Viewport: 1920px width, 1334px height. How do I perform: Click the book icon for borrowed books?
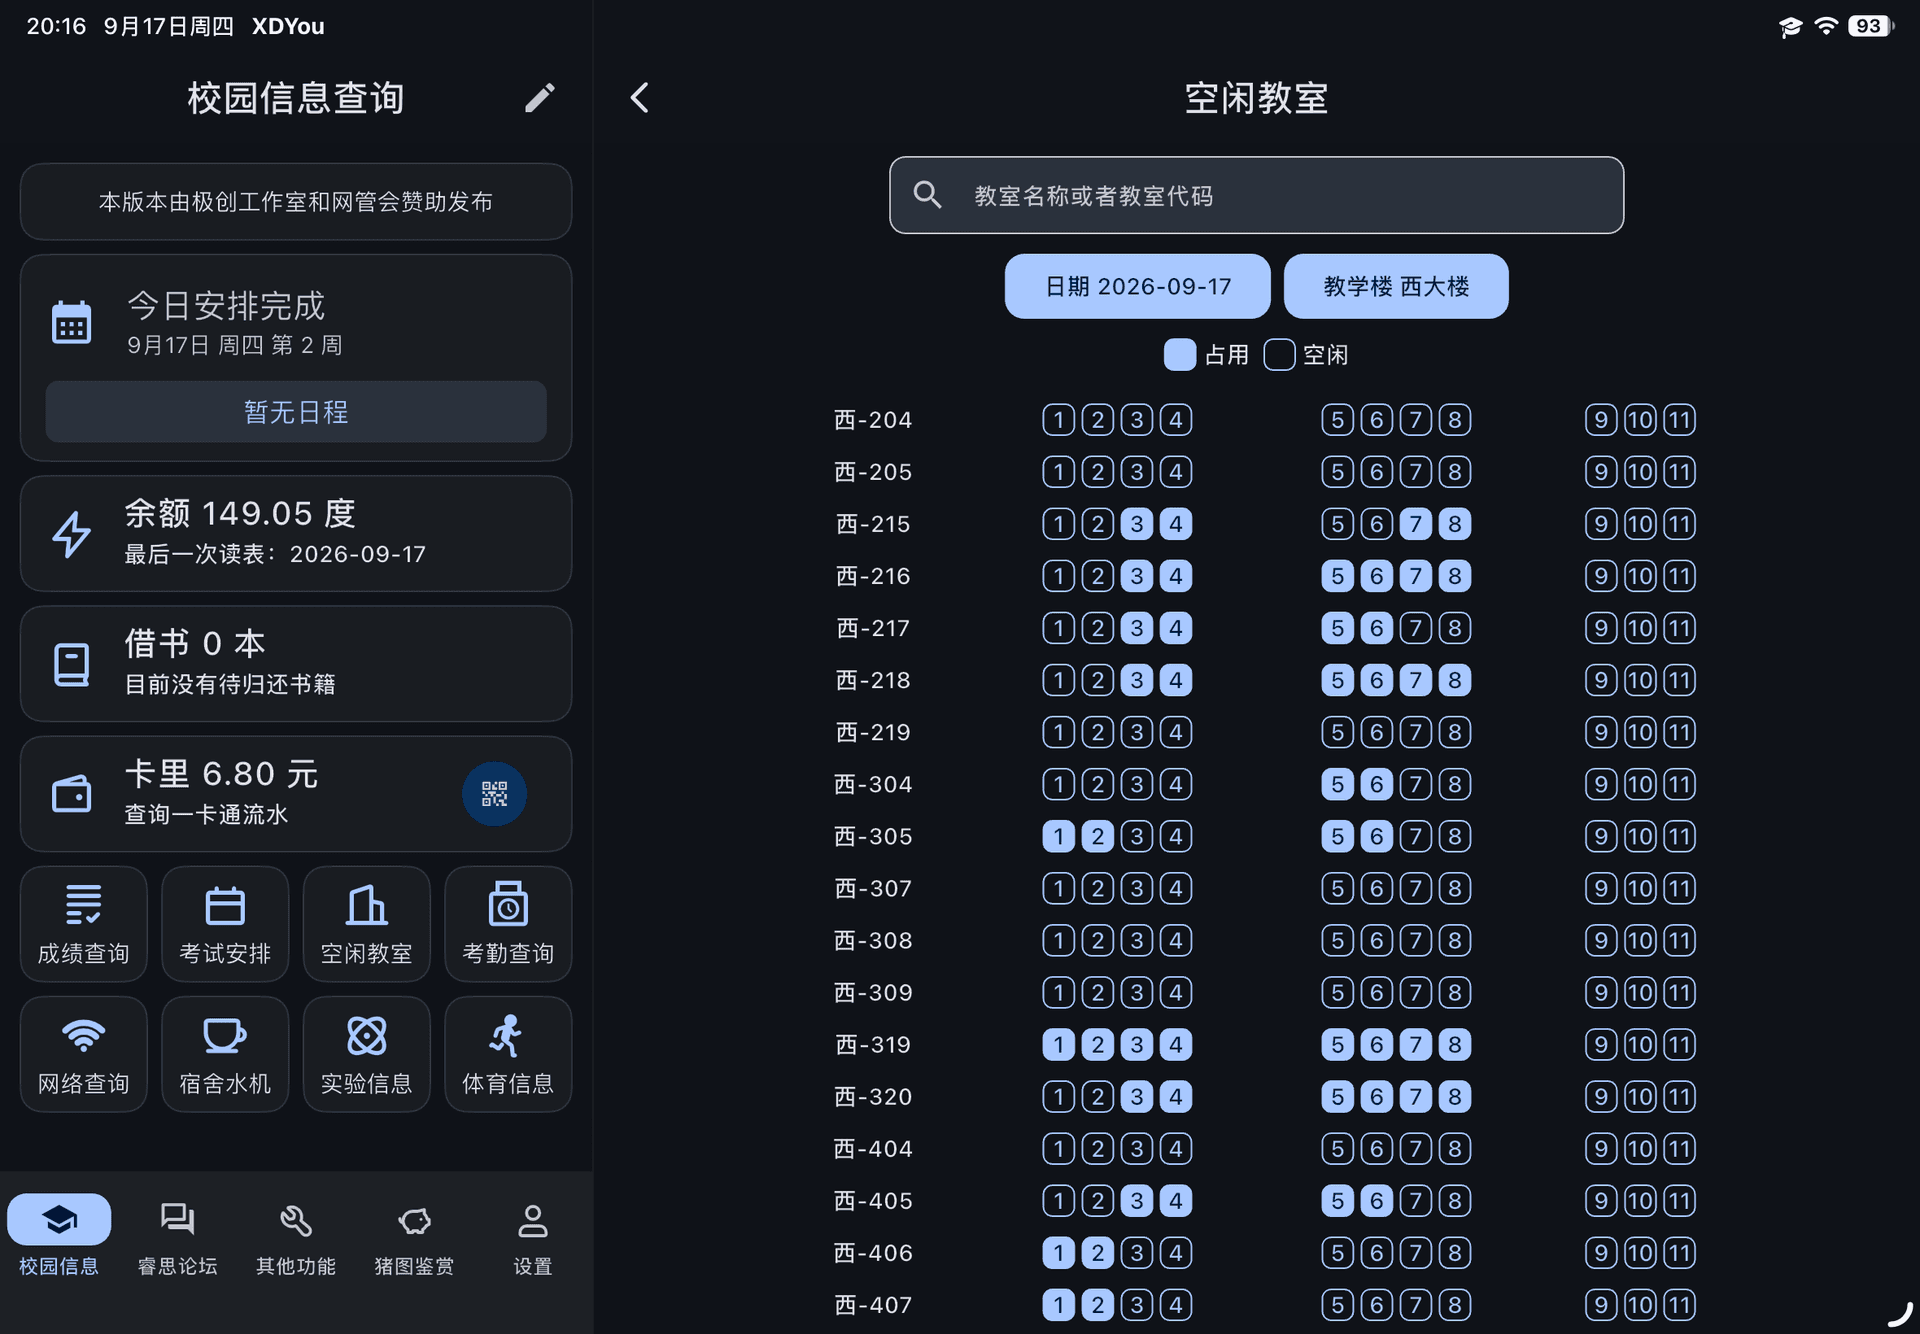click(x=72, y=664)
